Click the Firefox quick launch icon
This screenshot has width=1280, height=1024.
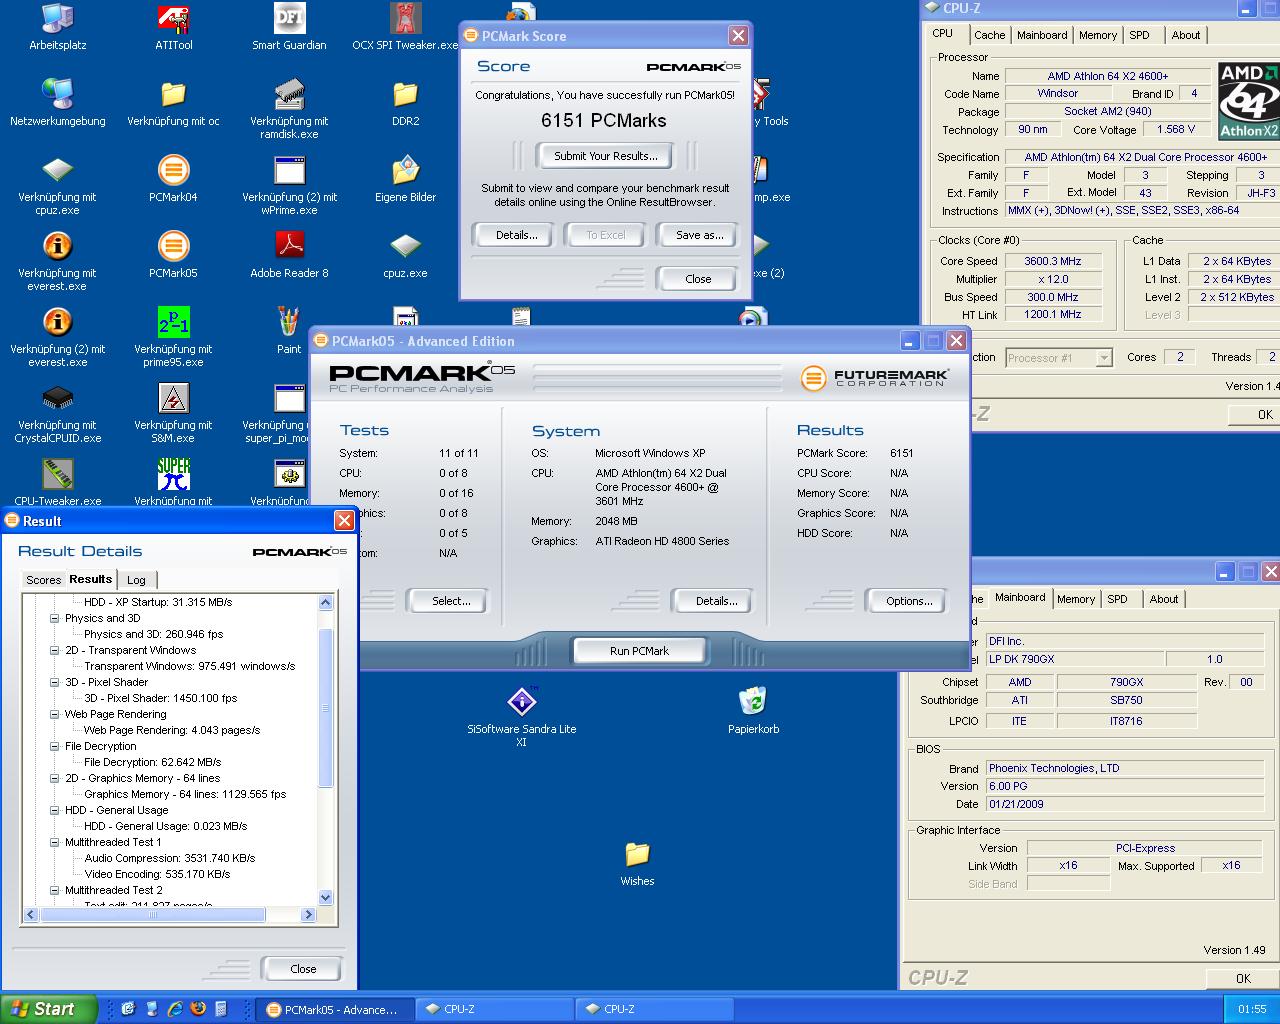[x=198, y=1009]
